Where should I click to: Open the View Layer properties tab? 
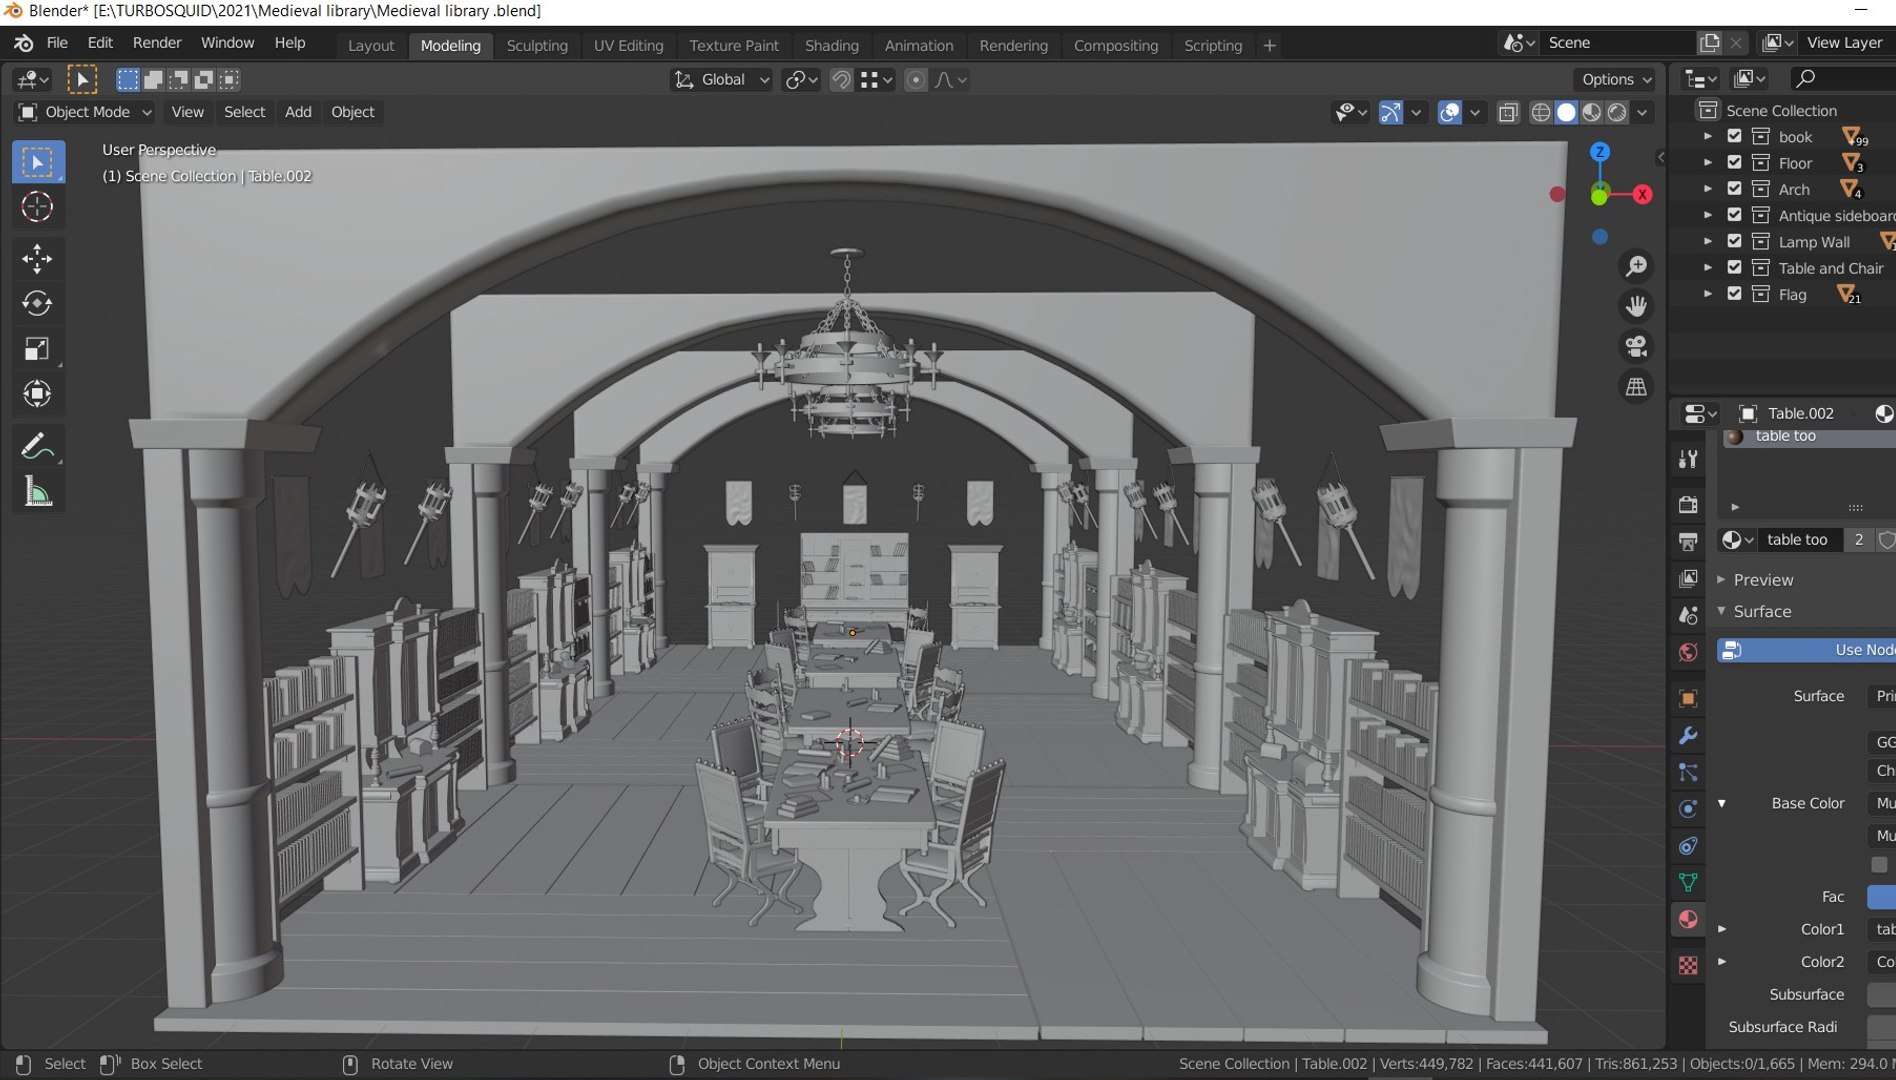1688,578
